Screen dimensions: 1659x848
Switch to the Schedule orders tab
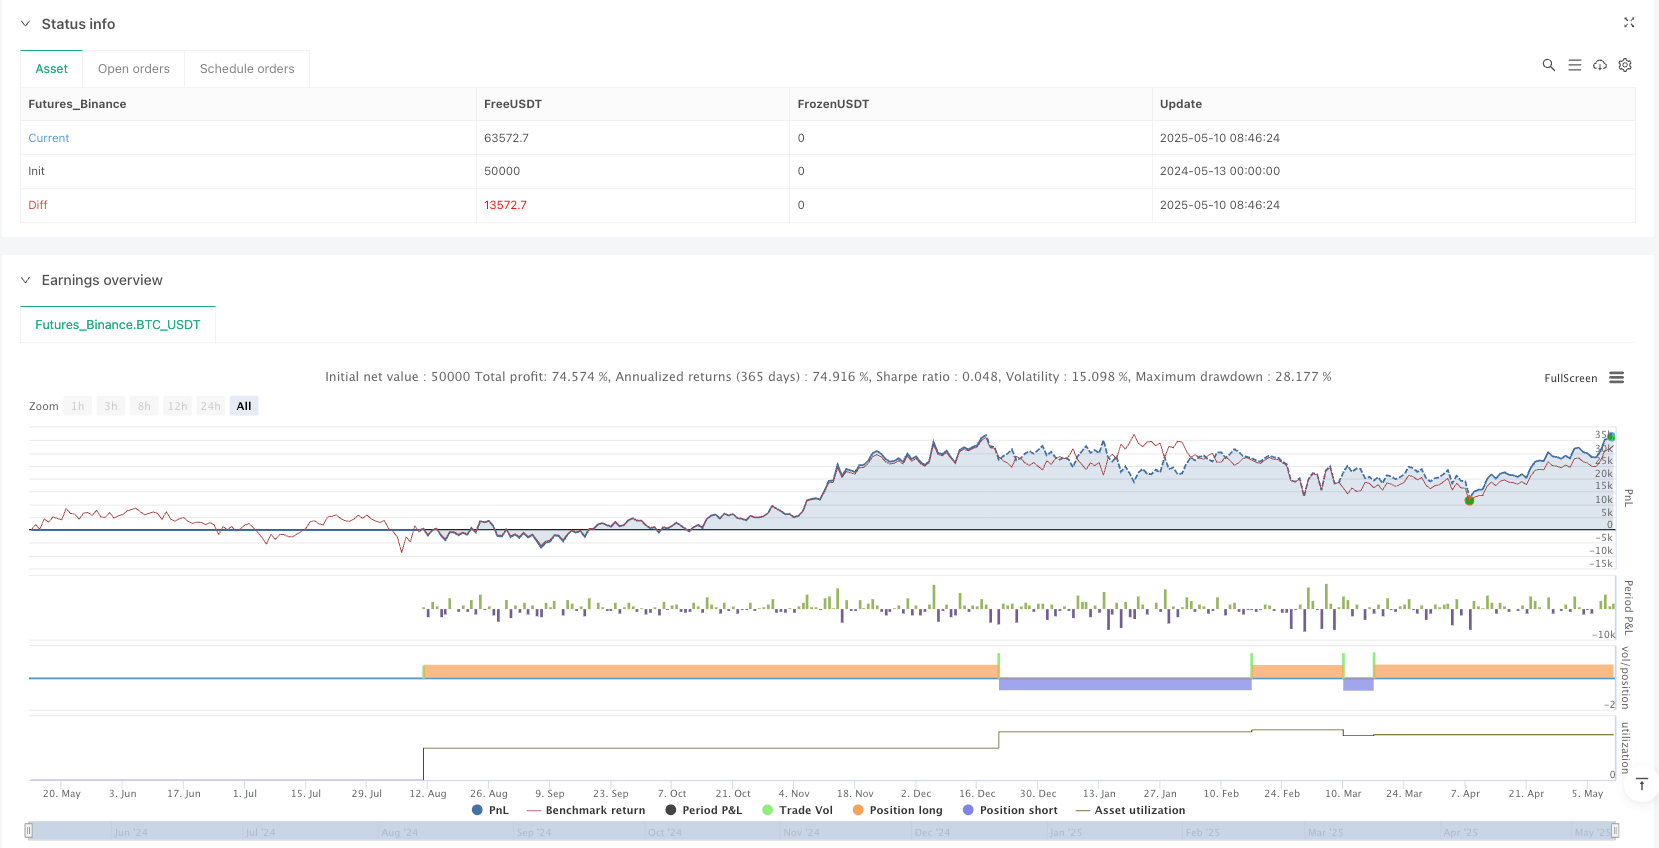point(247,69)
